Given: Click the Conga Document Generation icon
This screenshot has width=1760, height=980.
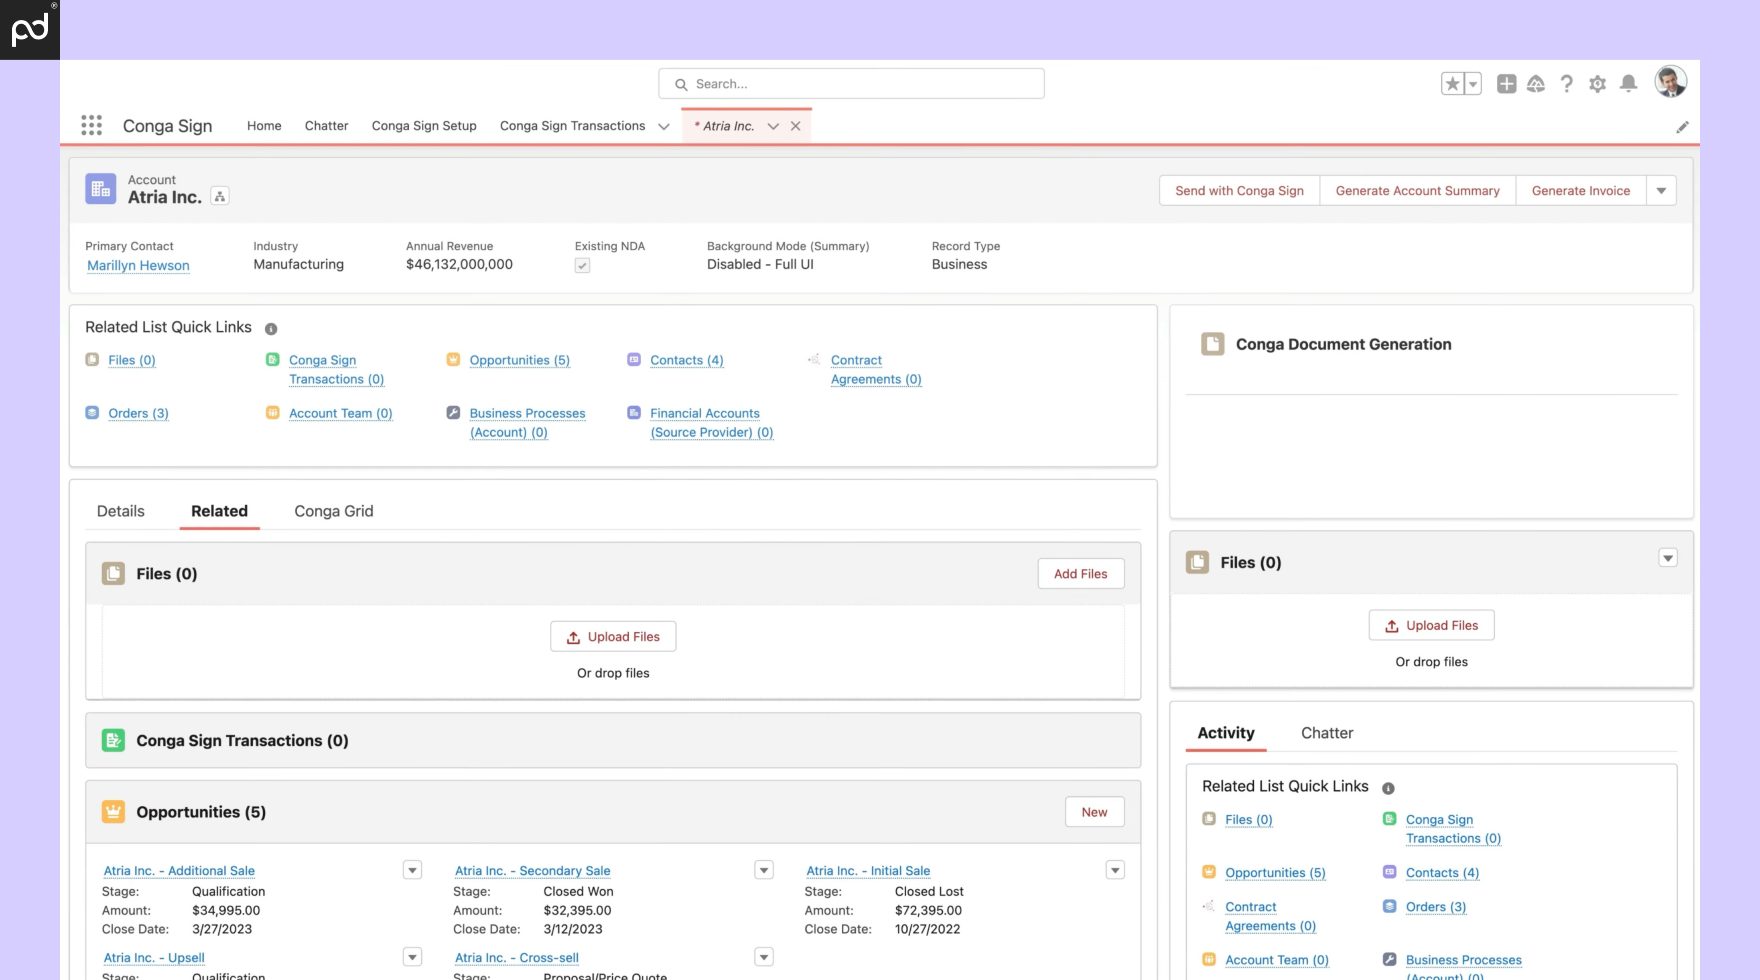Looking at the screenshot, I should click(1213, 344).
